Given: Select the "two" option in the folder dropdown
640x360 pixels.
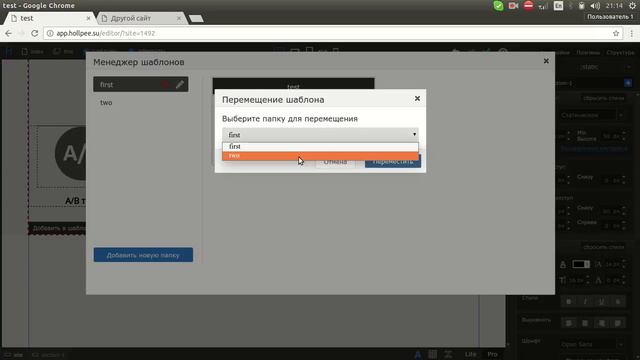Looking at the screenshot, I should pos(320,156).
